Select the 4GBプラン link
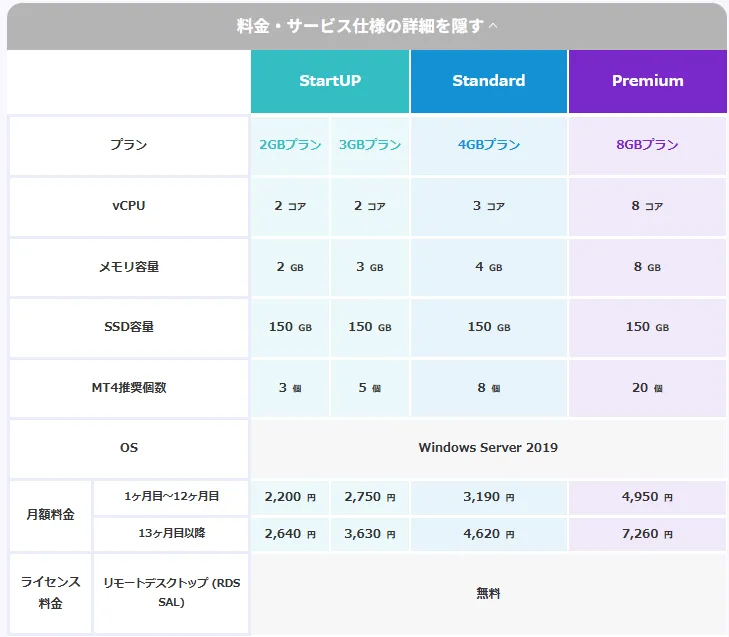729x637 pixels. click(488, 145)
